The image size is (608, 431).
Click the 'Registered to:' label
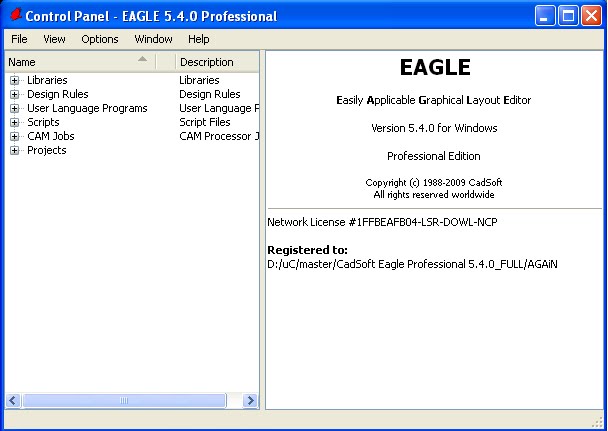[x=307, y=250]
